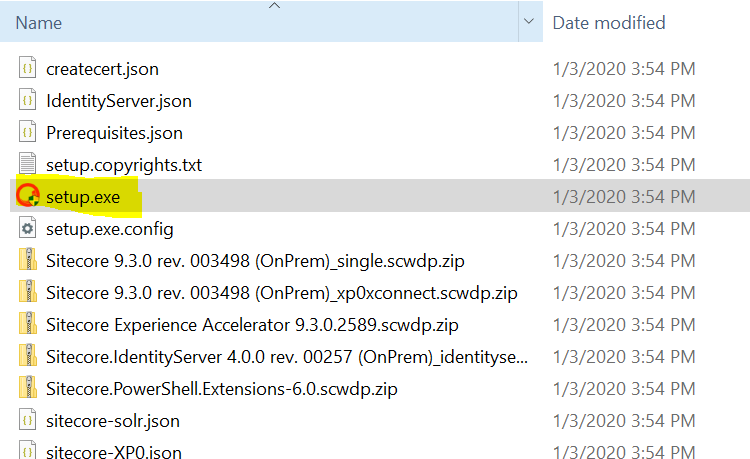The image size is (750, 459).
Task: Click the date modified of createcert.json
Action: (624, 69)
